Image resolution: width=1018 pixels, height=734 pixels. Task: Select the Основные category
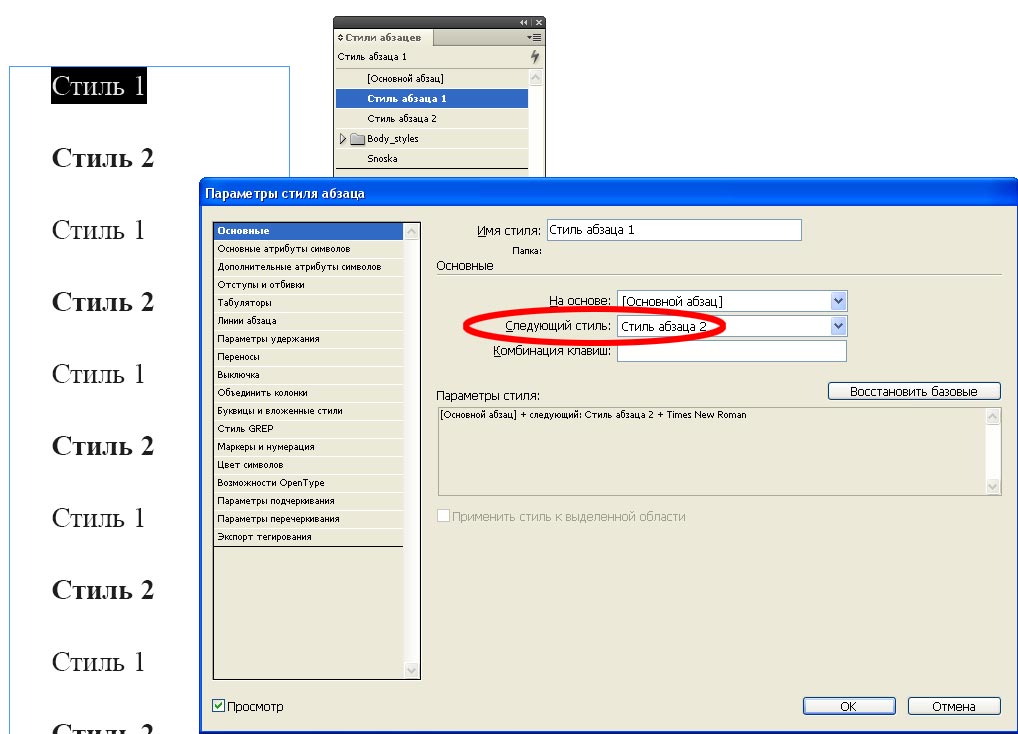coord(308,230)
